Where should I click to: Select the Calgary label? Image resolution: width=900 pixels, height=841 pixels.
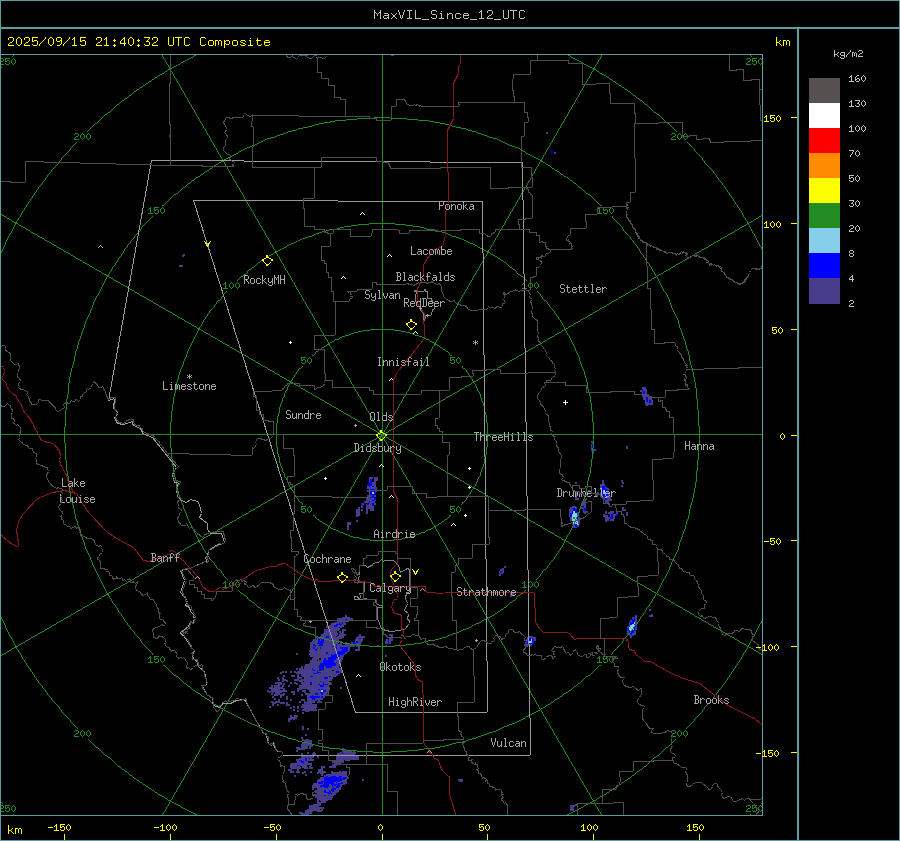point(390,588)
